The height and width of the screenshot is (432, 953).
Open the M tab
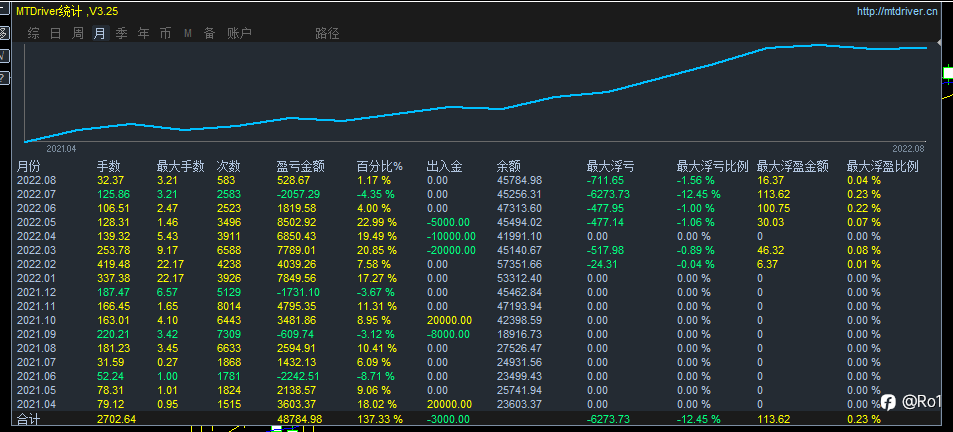[188, 33]
